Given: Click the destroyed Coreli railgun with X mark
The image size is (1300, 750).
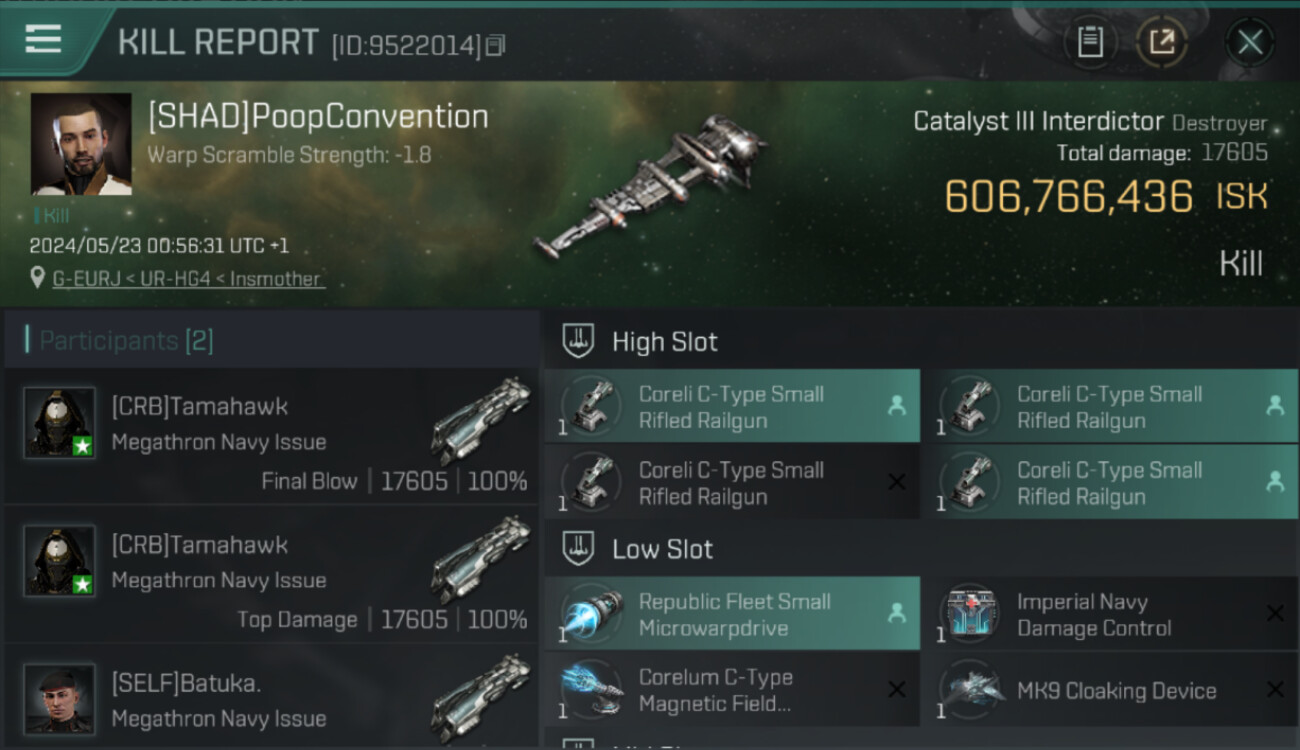Looking at the screenshot, I should point(732,482).
